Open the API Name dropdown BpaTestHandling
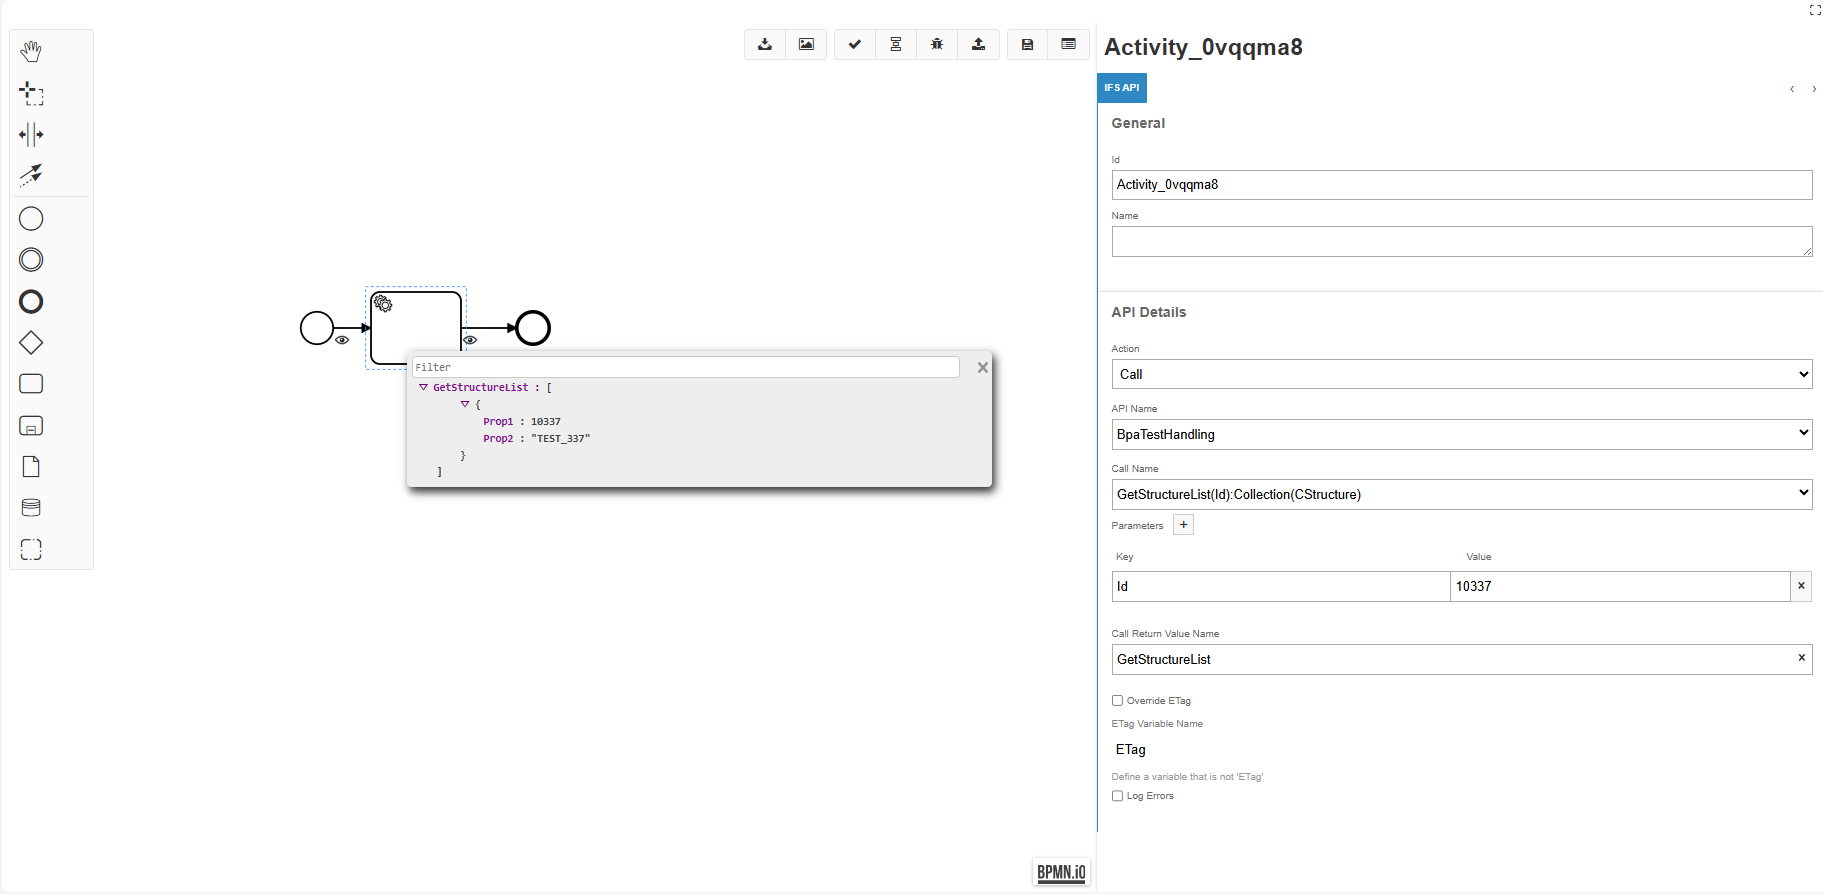Viewport: 1823px width, 894px height. [1461, 434]
